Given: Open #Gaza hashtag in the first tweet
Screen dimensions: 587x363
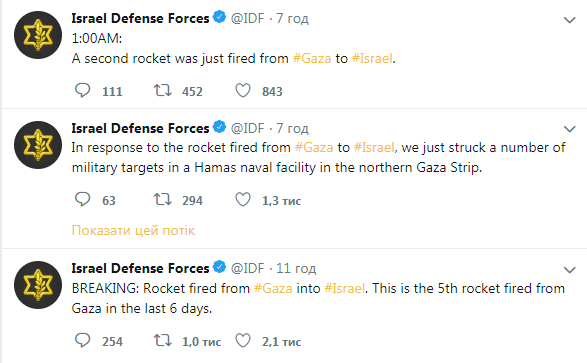Looking at the screenshot, I should click(312, 58).
